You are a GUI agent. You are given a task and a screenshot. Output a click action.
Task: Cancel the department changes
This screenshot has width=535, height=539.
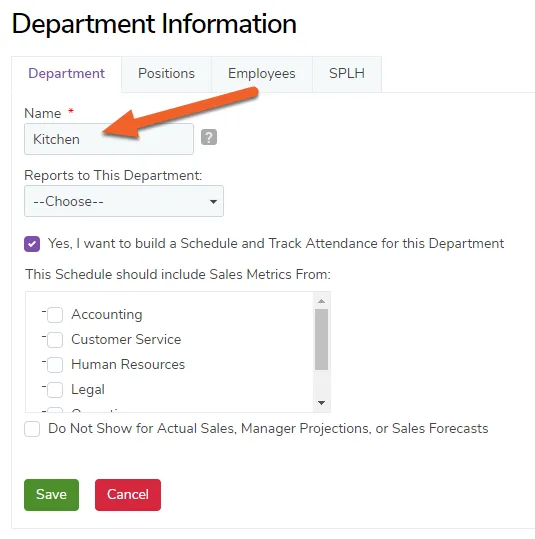pos(128,495)
